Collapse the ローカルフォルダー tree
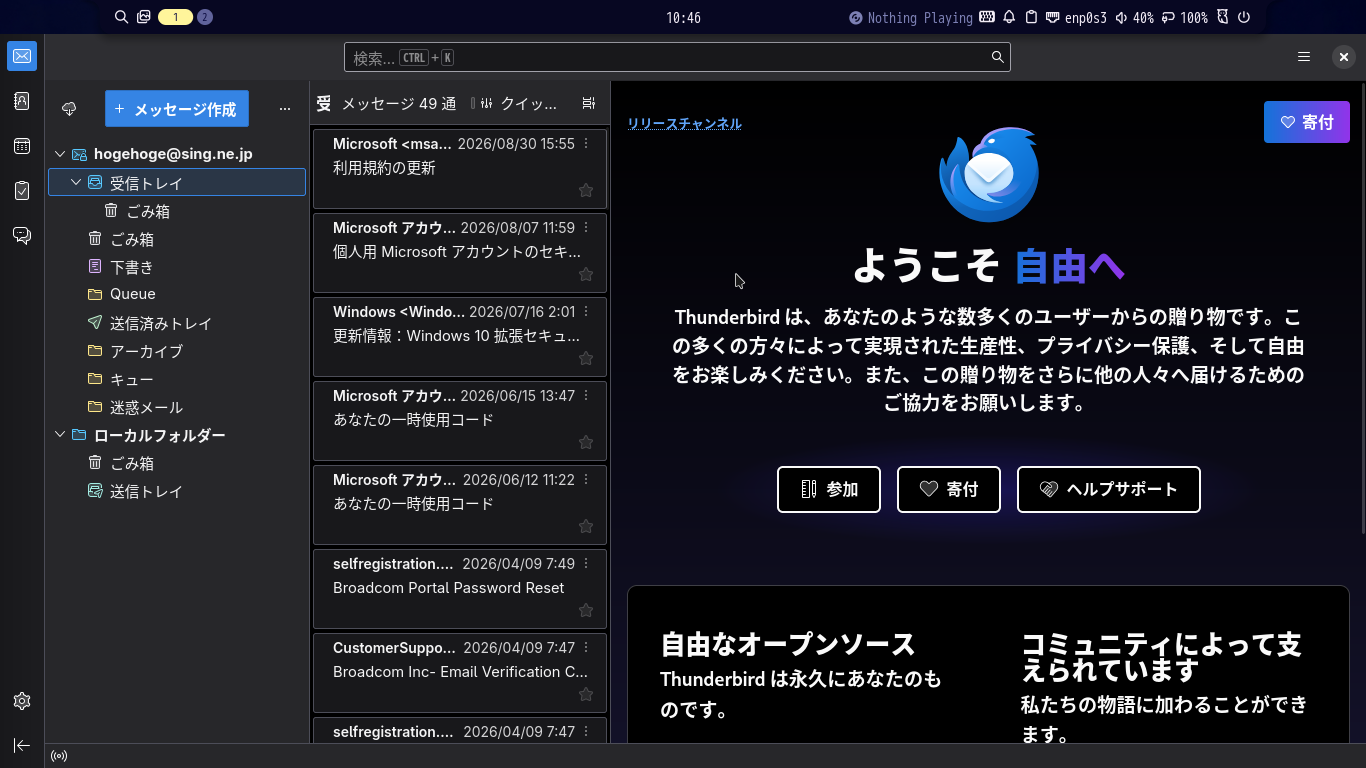This screenshot has width=1366, height=768. click(x=60, y=435)
